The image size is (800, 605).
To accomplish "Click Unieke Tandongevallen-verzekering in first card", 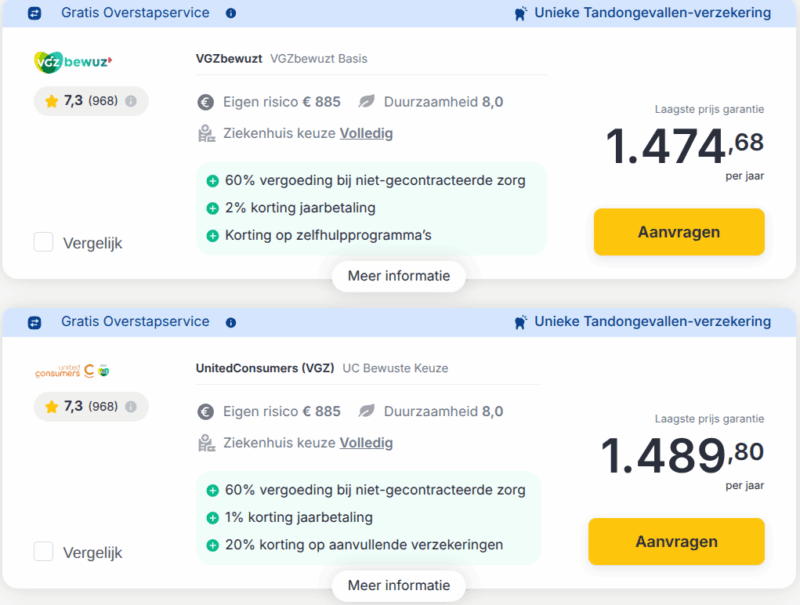I will click(x=652, y=13).
